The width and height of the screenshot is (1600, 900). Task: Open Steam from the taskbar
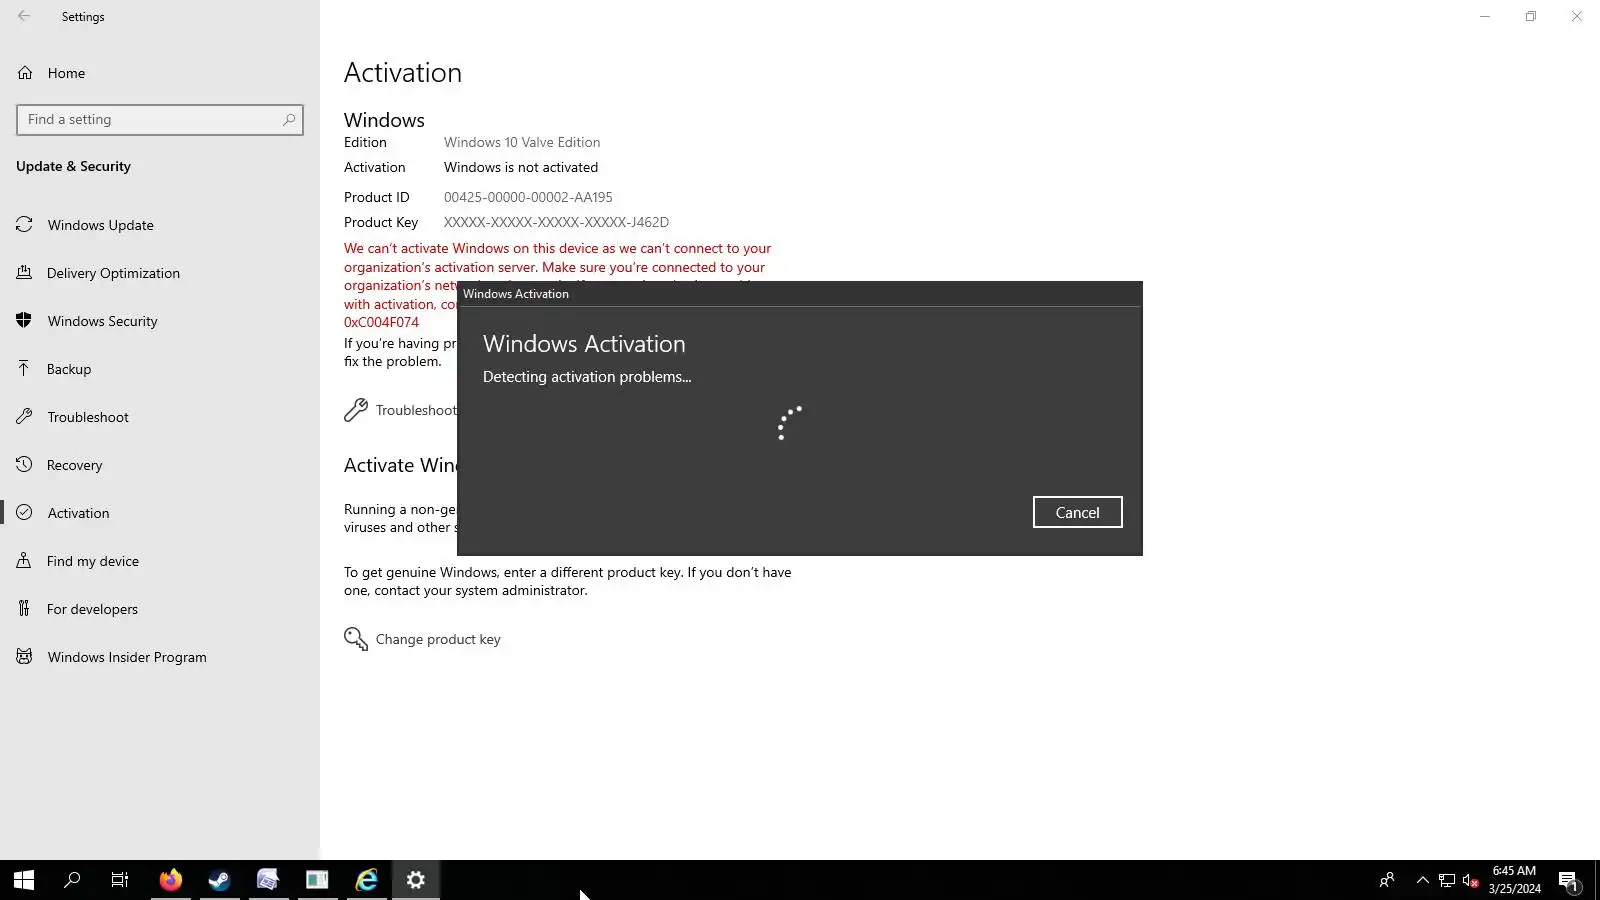click(220, 880)
